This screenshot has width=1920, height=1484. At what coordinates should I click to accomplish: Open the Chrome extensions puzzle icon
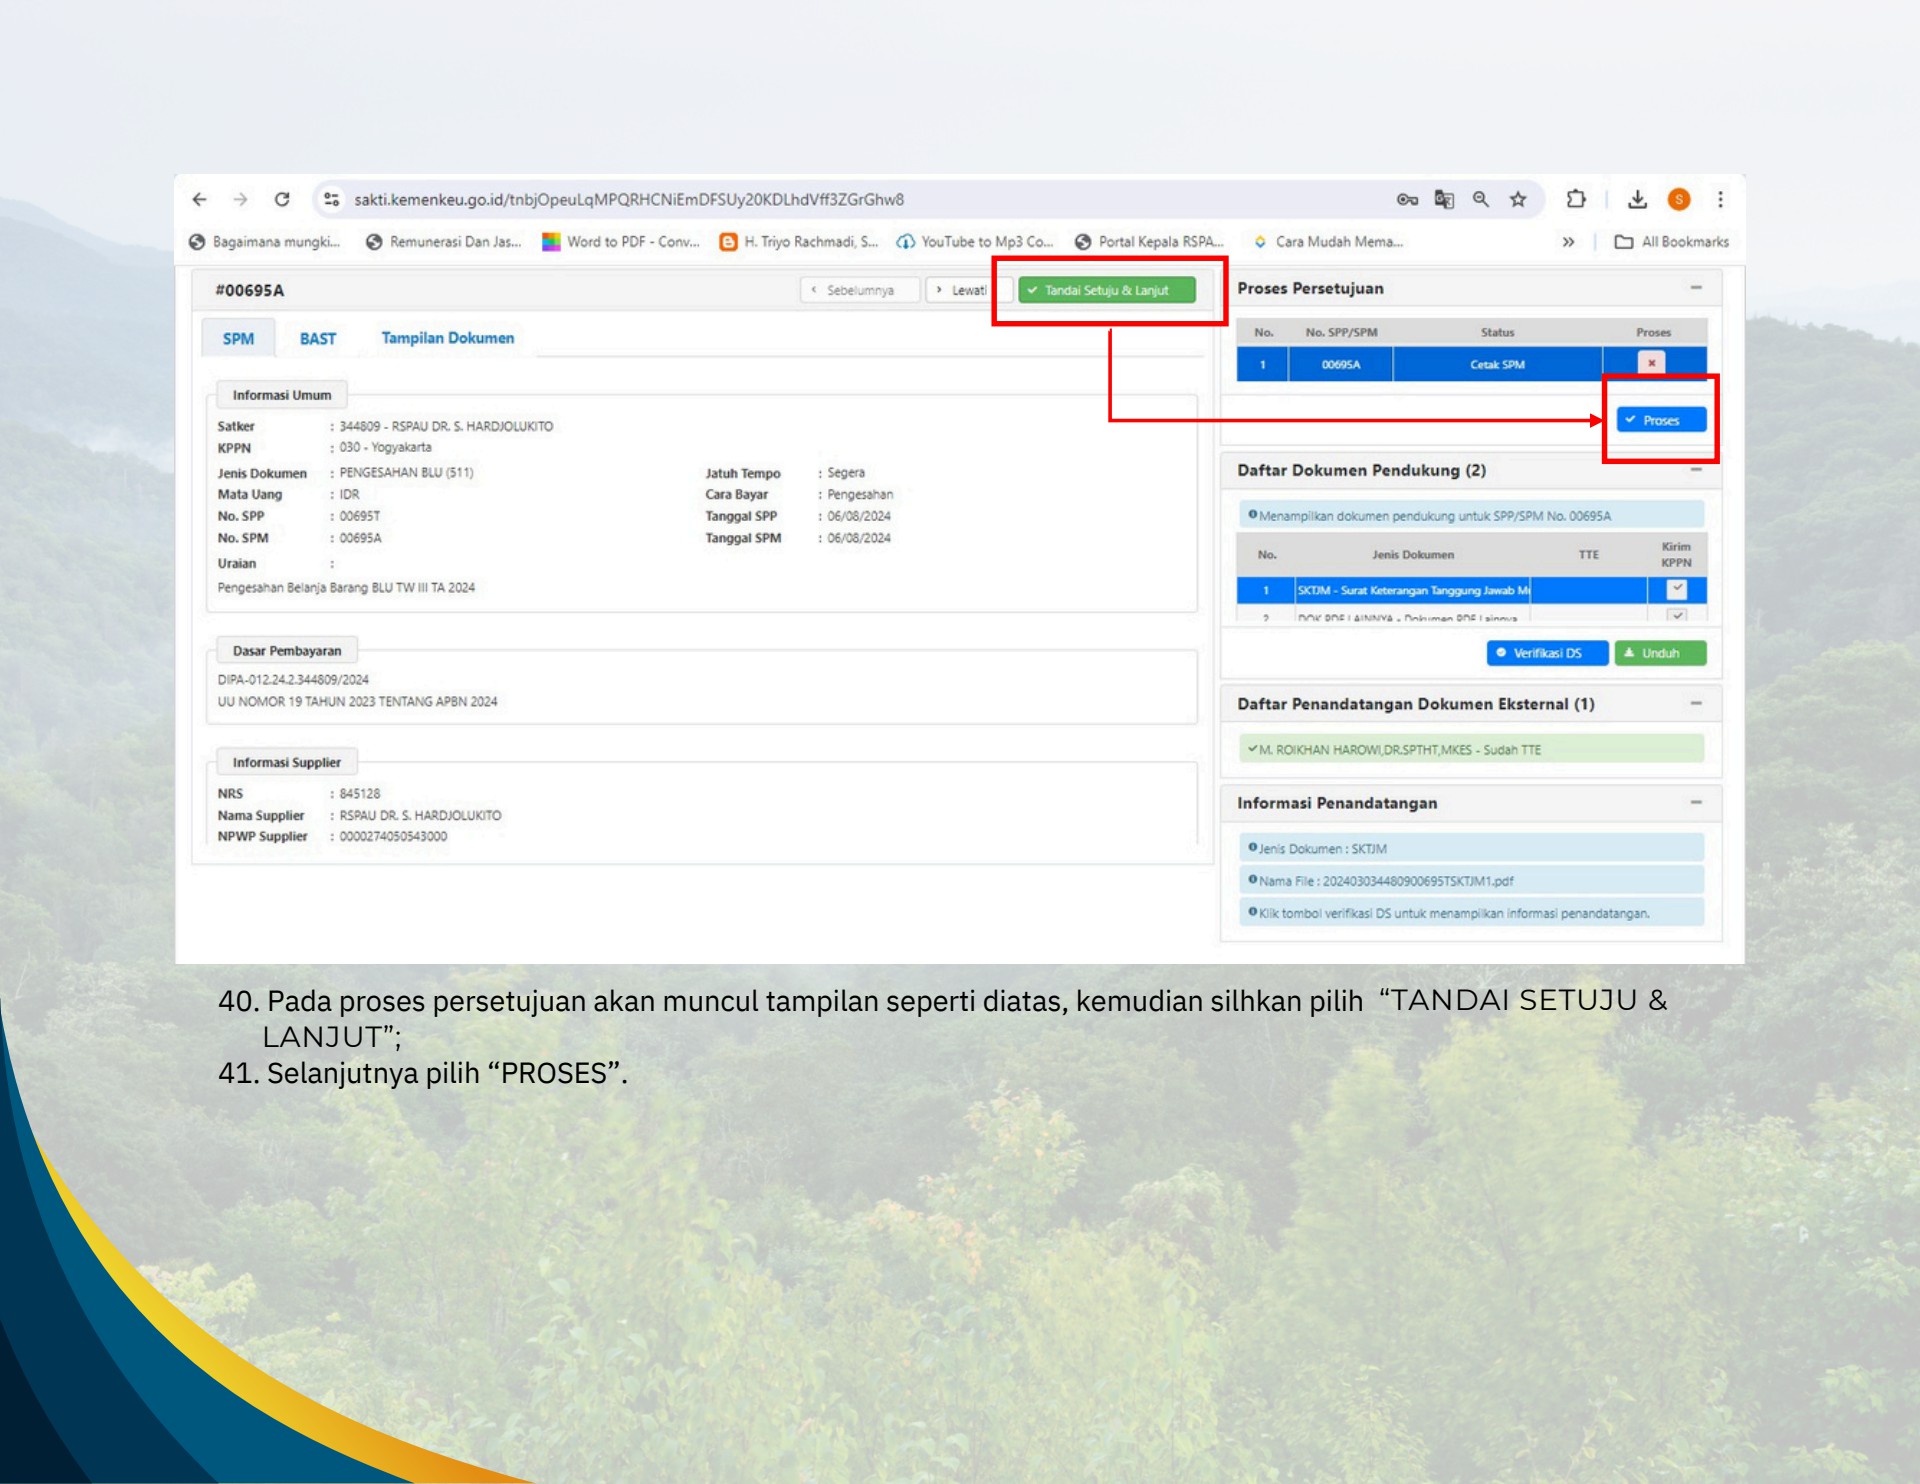(1576, 199)
